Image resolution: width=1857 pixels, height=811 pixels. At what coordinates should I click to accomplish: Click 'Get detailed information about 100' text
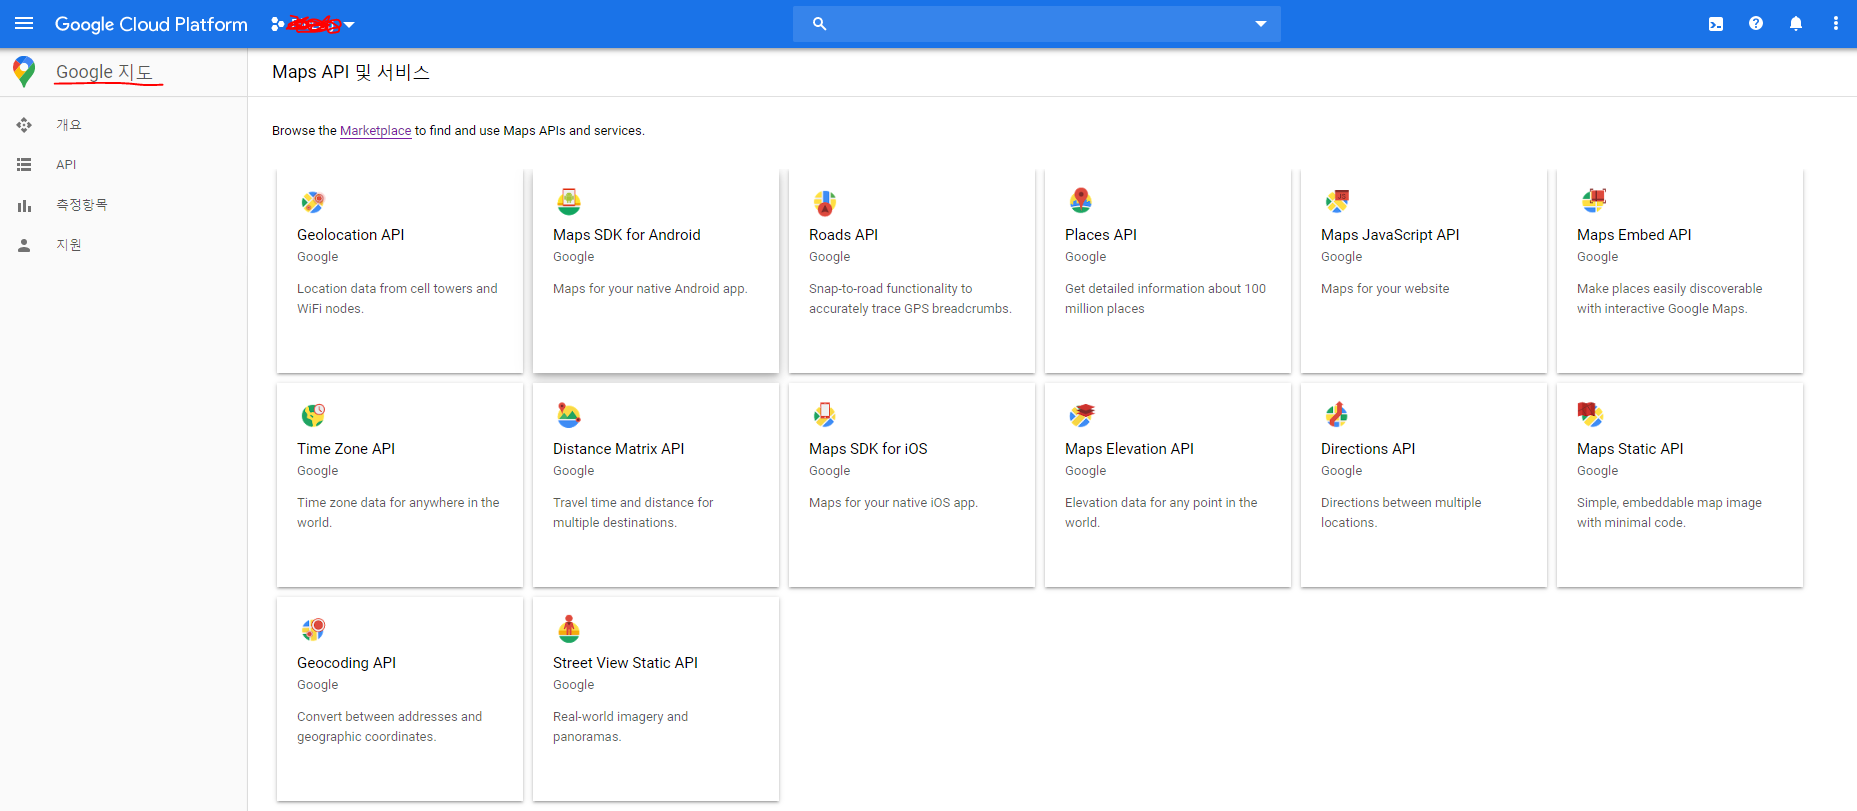(1165, 289)
